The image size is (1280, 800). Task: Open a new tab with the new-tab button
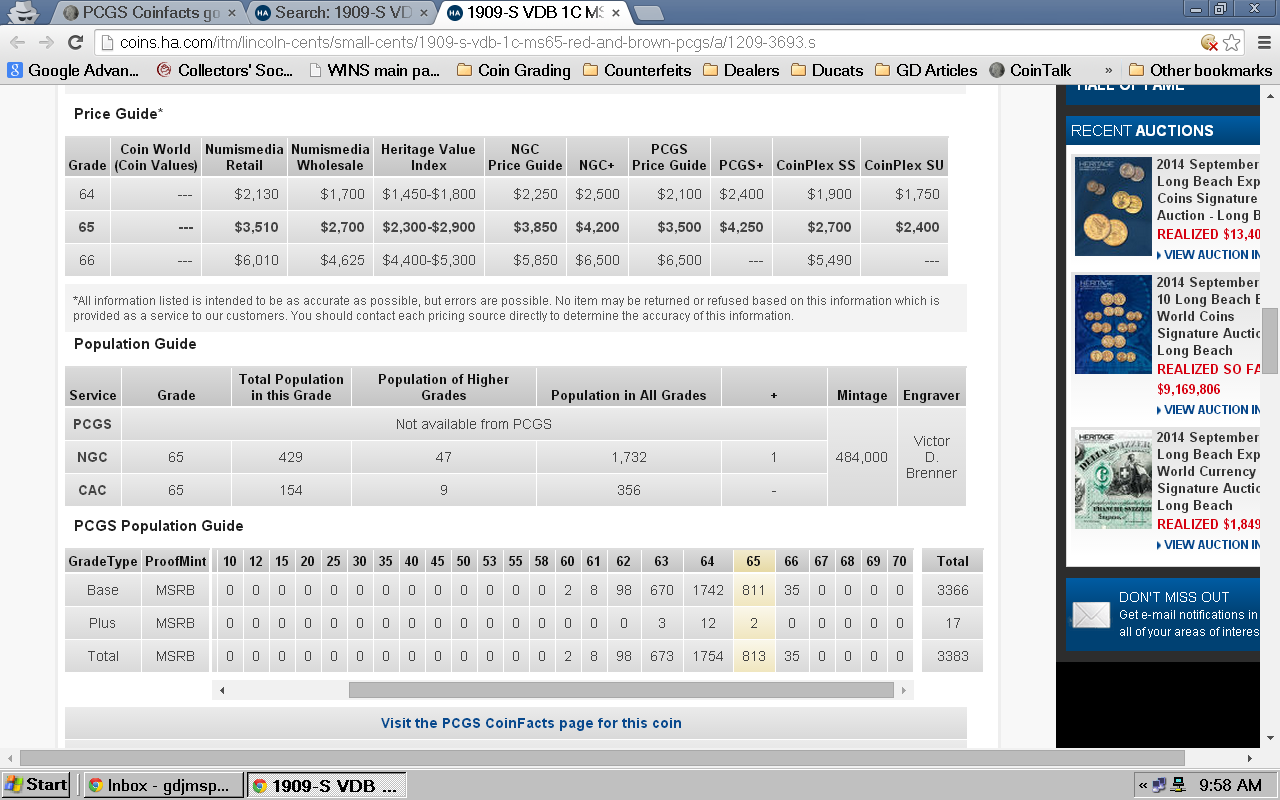649,13
